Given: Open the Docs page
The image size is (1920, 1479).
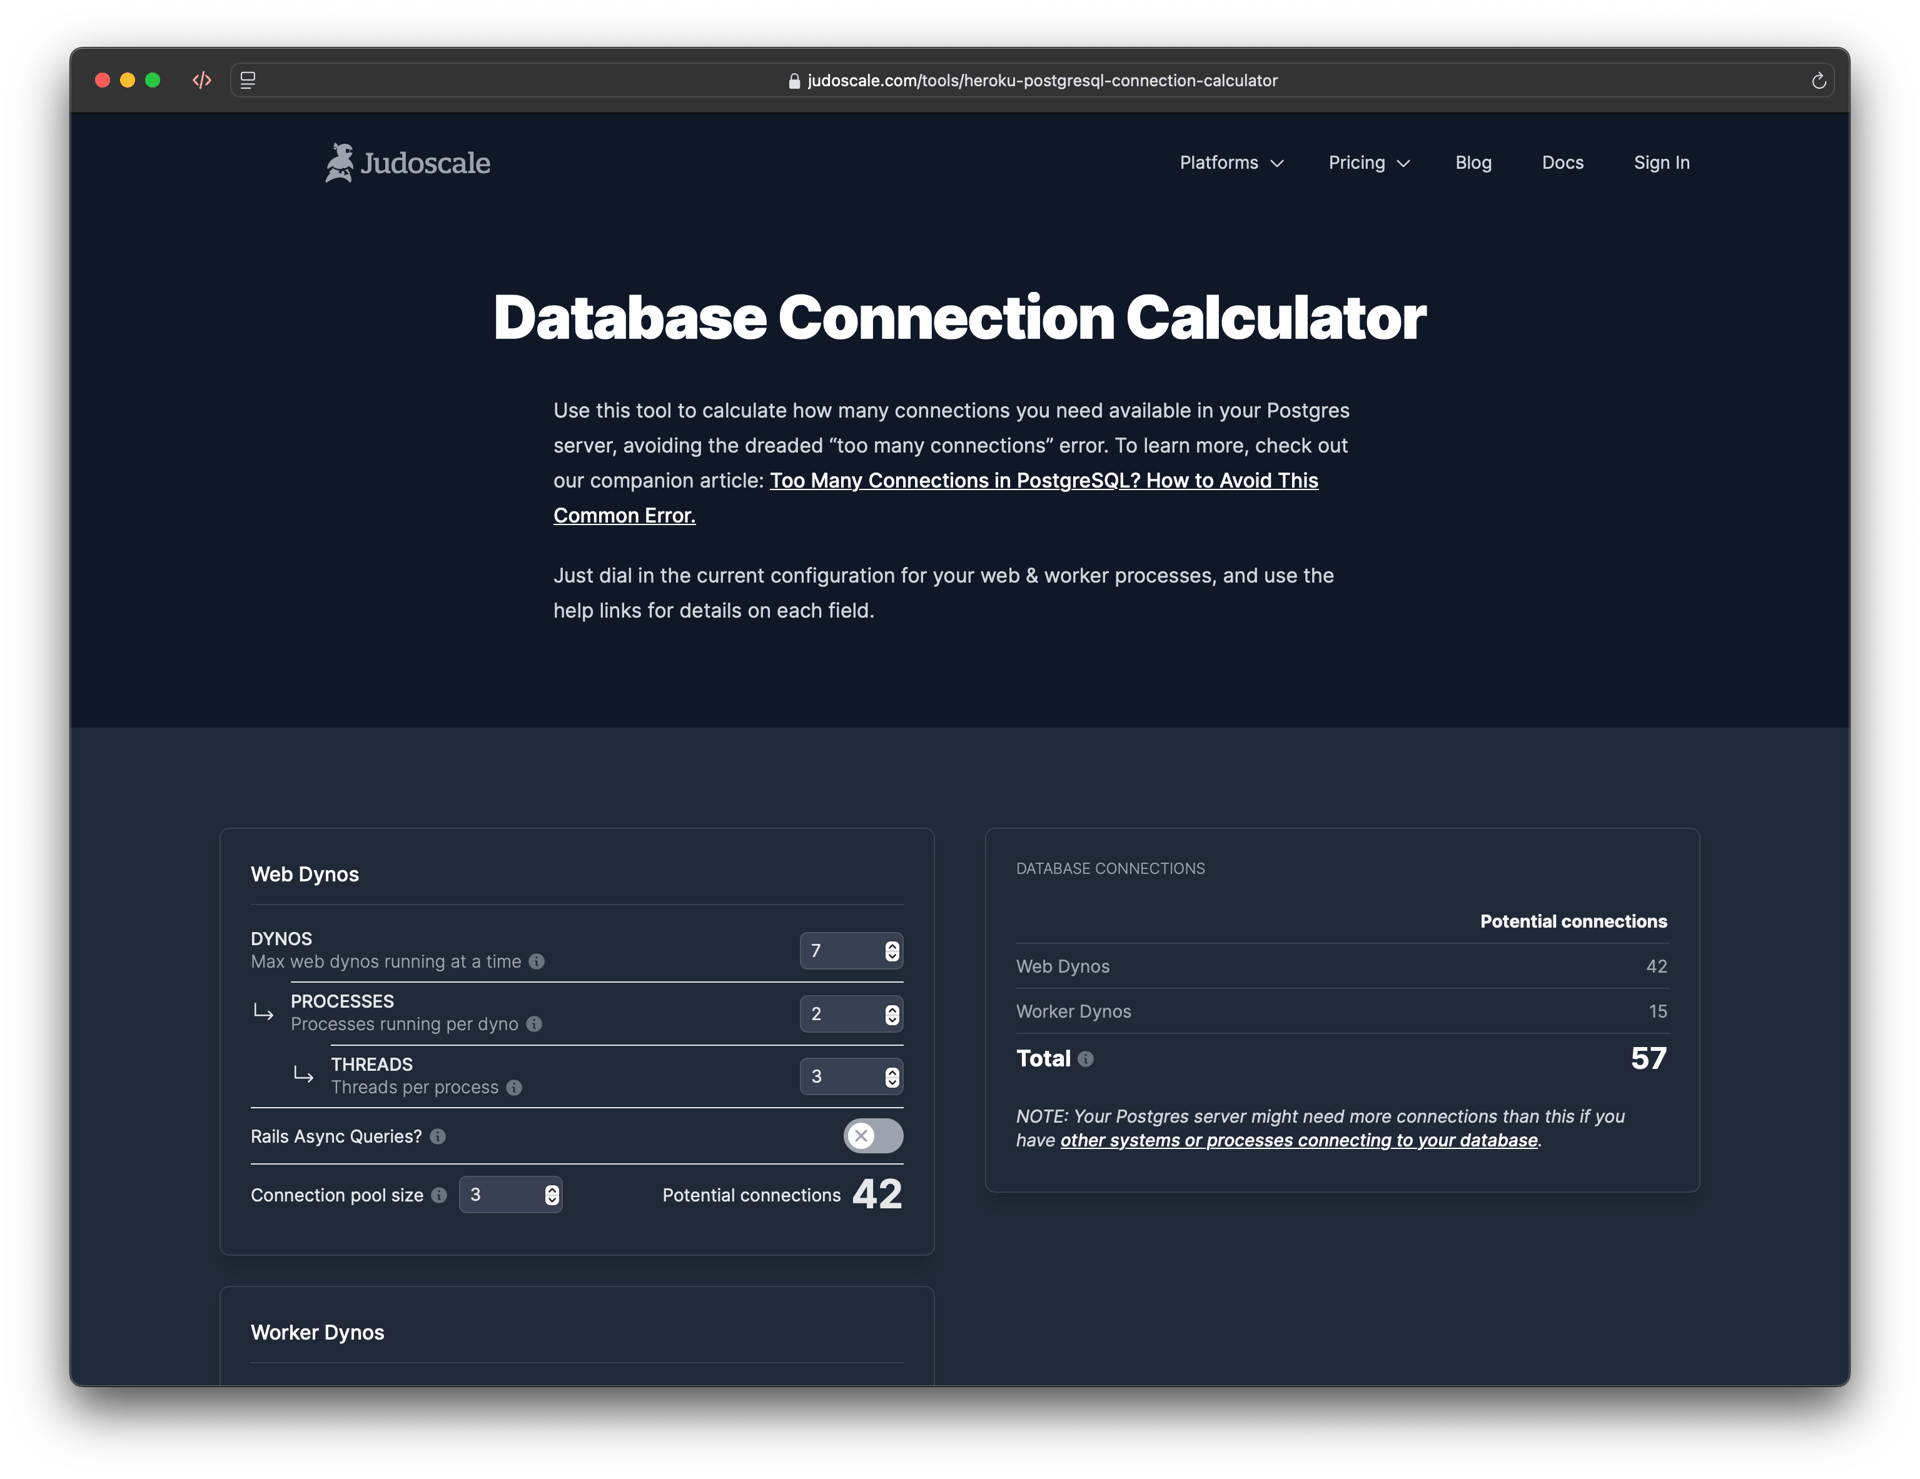Looking at the screenshot, I should point(1562,162).
